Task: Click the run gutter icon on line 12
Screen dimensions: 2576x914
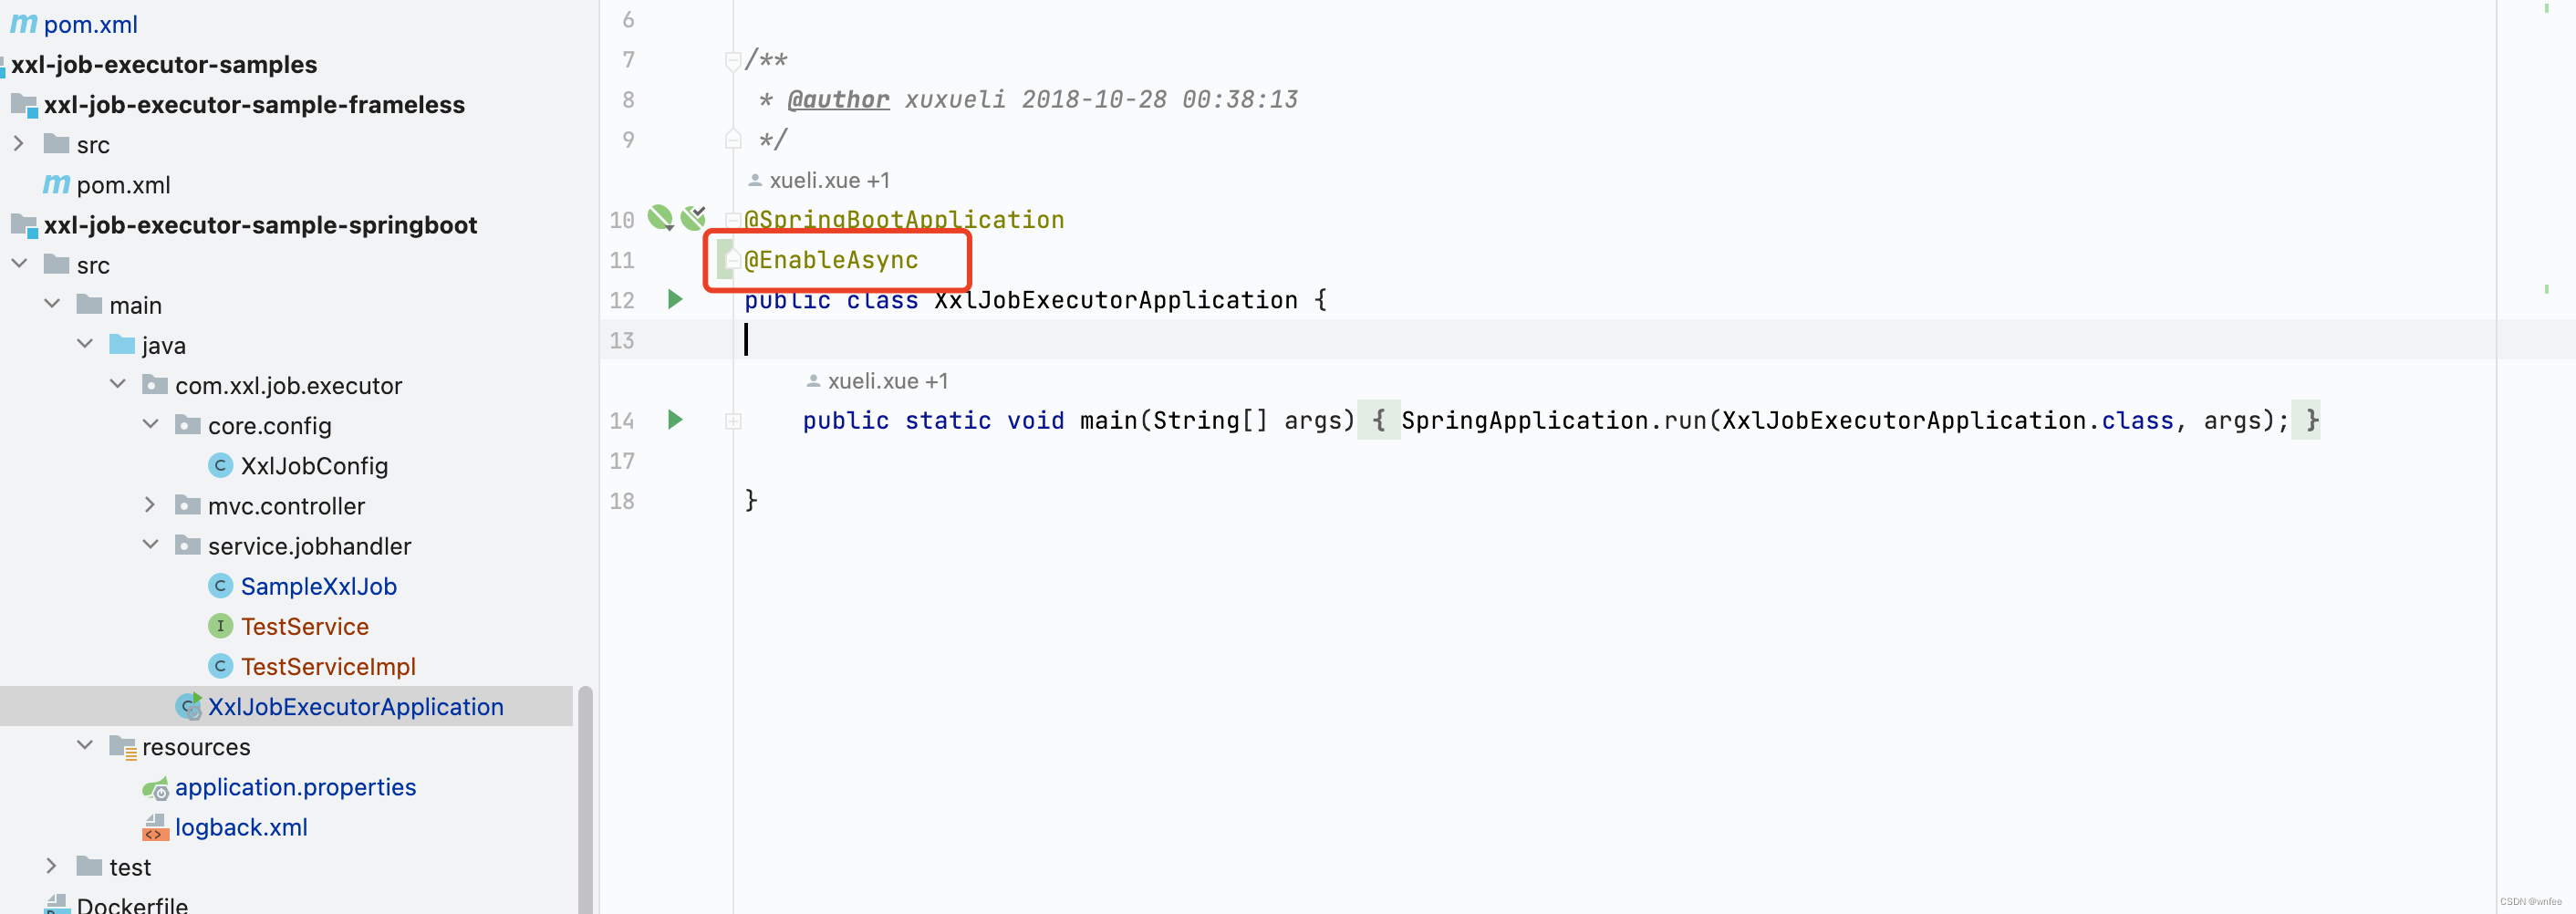Action: tap(675, 299)
